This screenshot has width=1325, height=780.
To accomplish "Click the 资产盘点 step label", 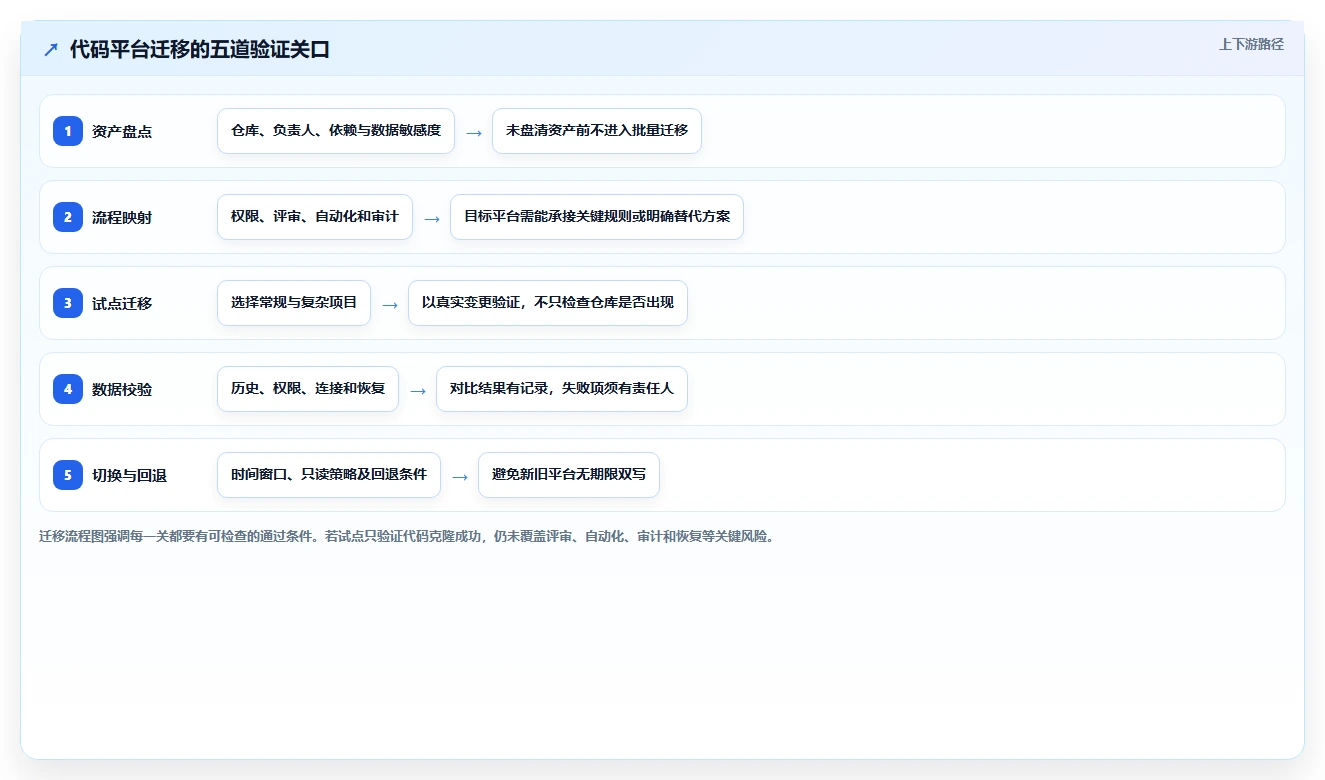I will click(122, 131).
